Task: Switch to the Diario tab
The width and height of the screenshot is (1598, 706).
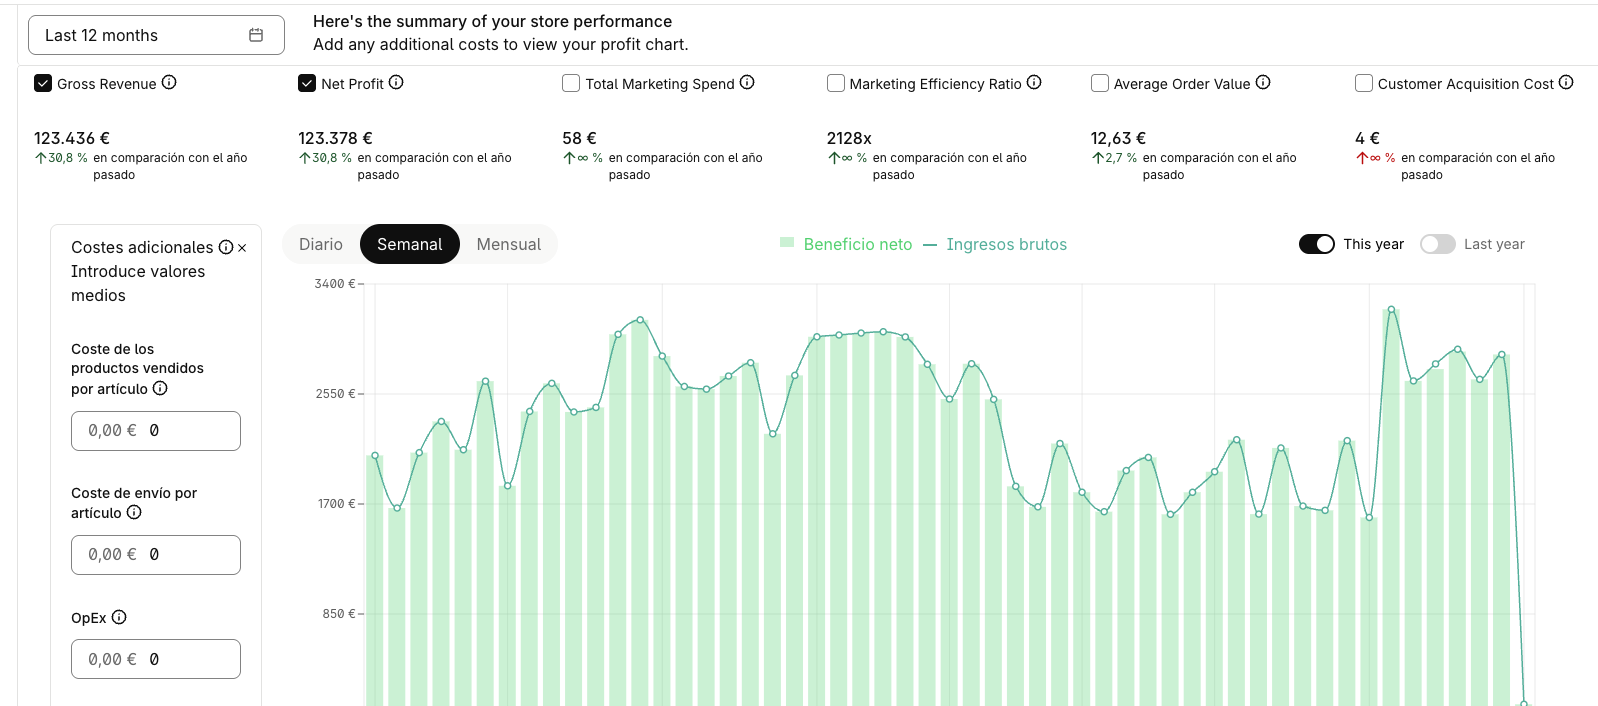Action: (321, 244)
